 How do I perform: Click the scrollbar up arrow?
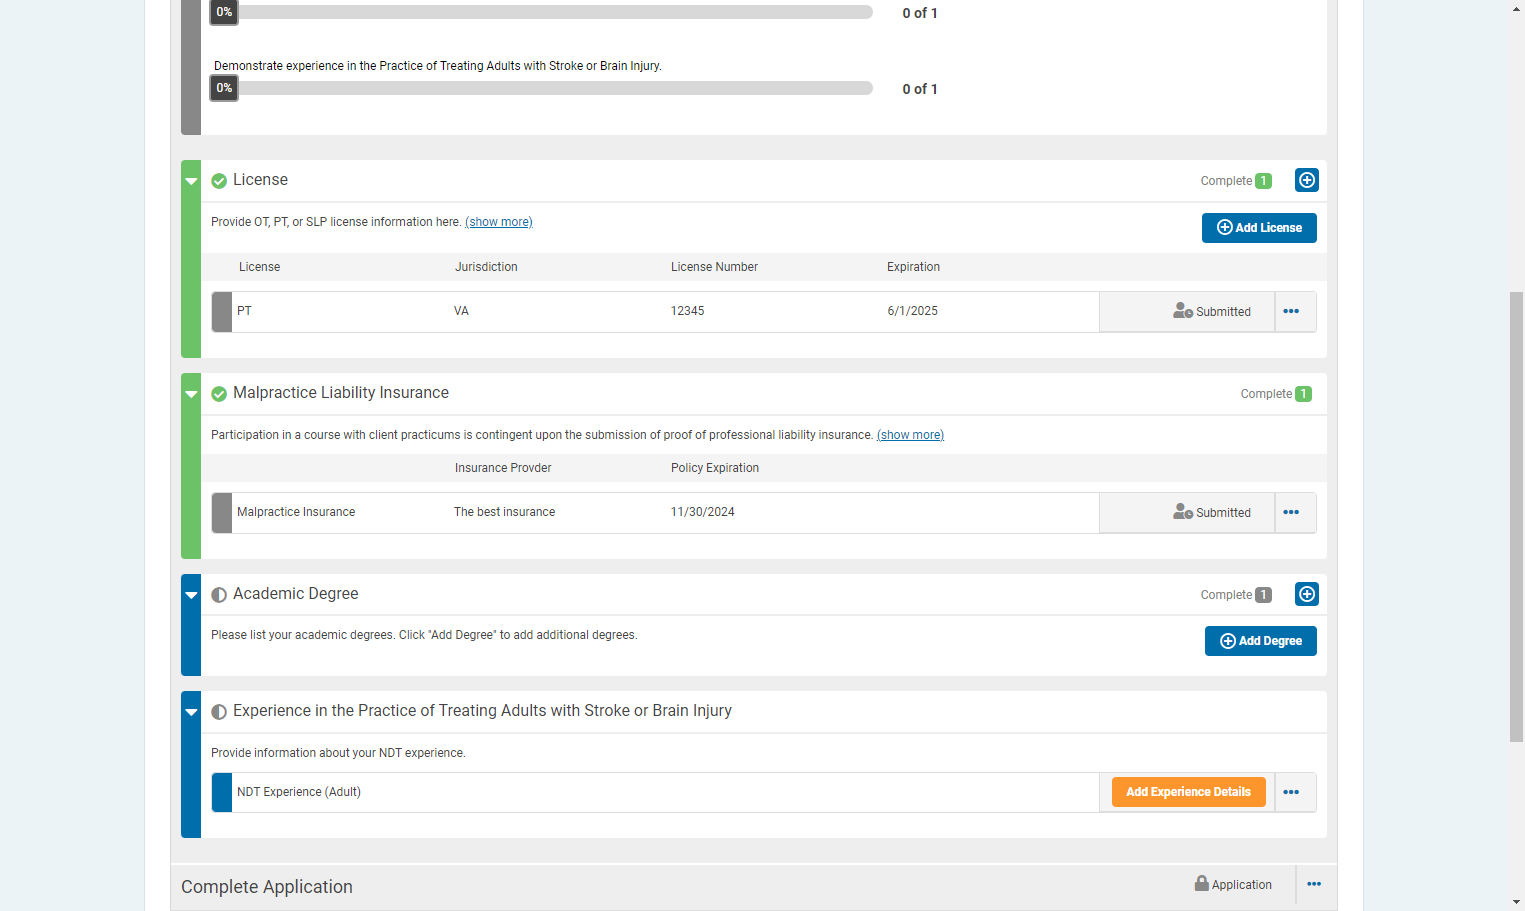tap(1517, 8)
